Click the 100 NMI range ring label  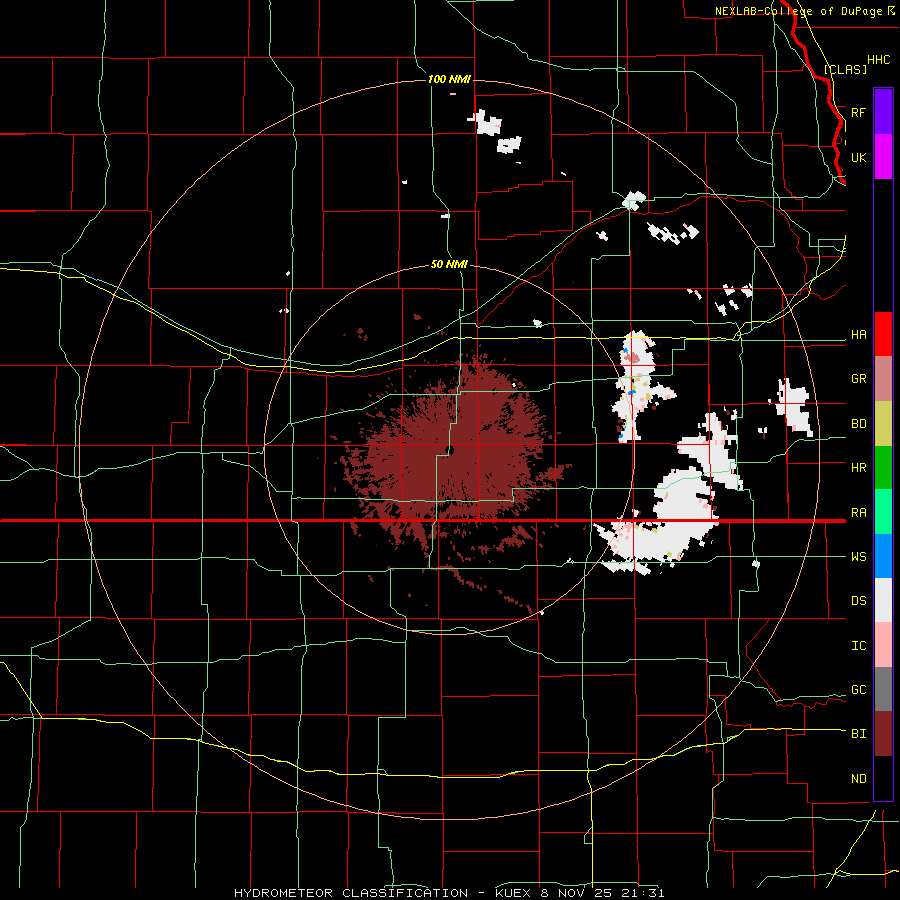coord(449,79)
